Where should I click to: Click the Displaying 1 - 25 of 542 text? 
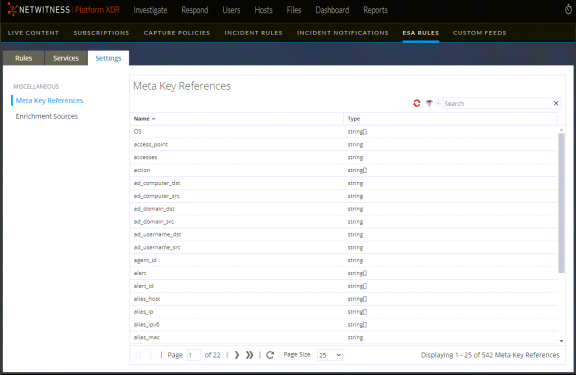[490, 355]
